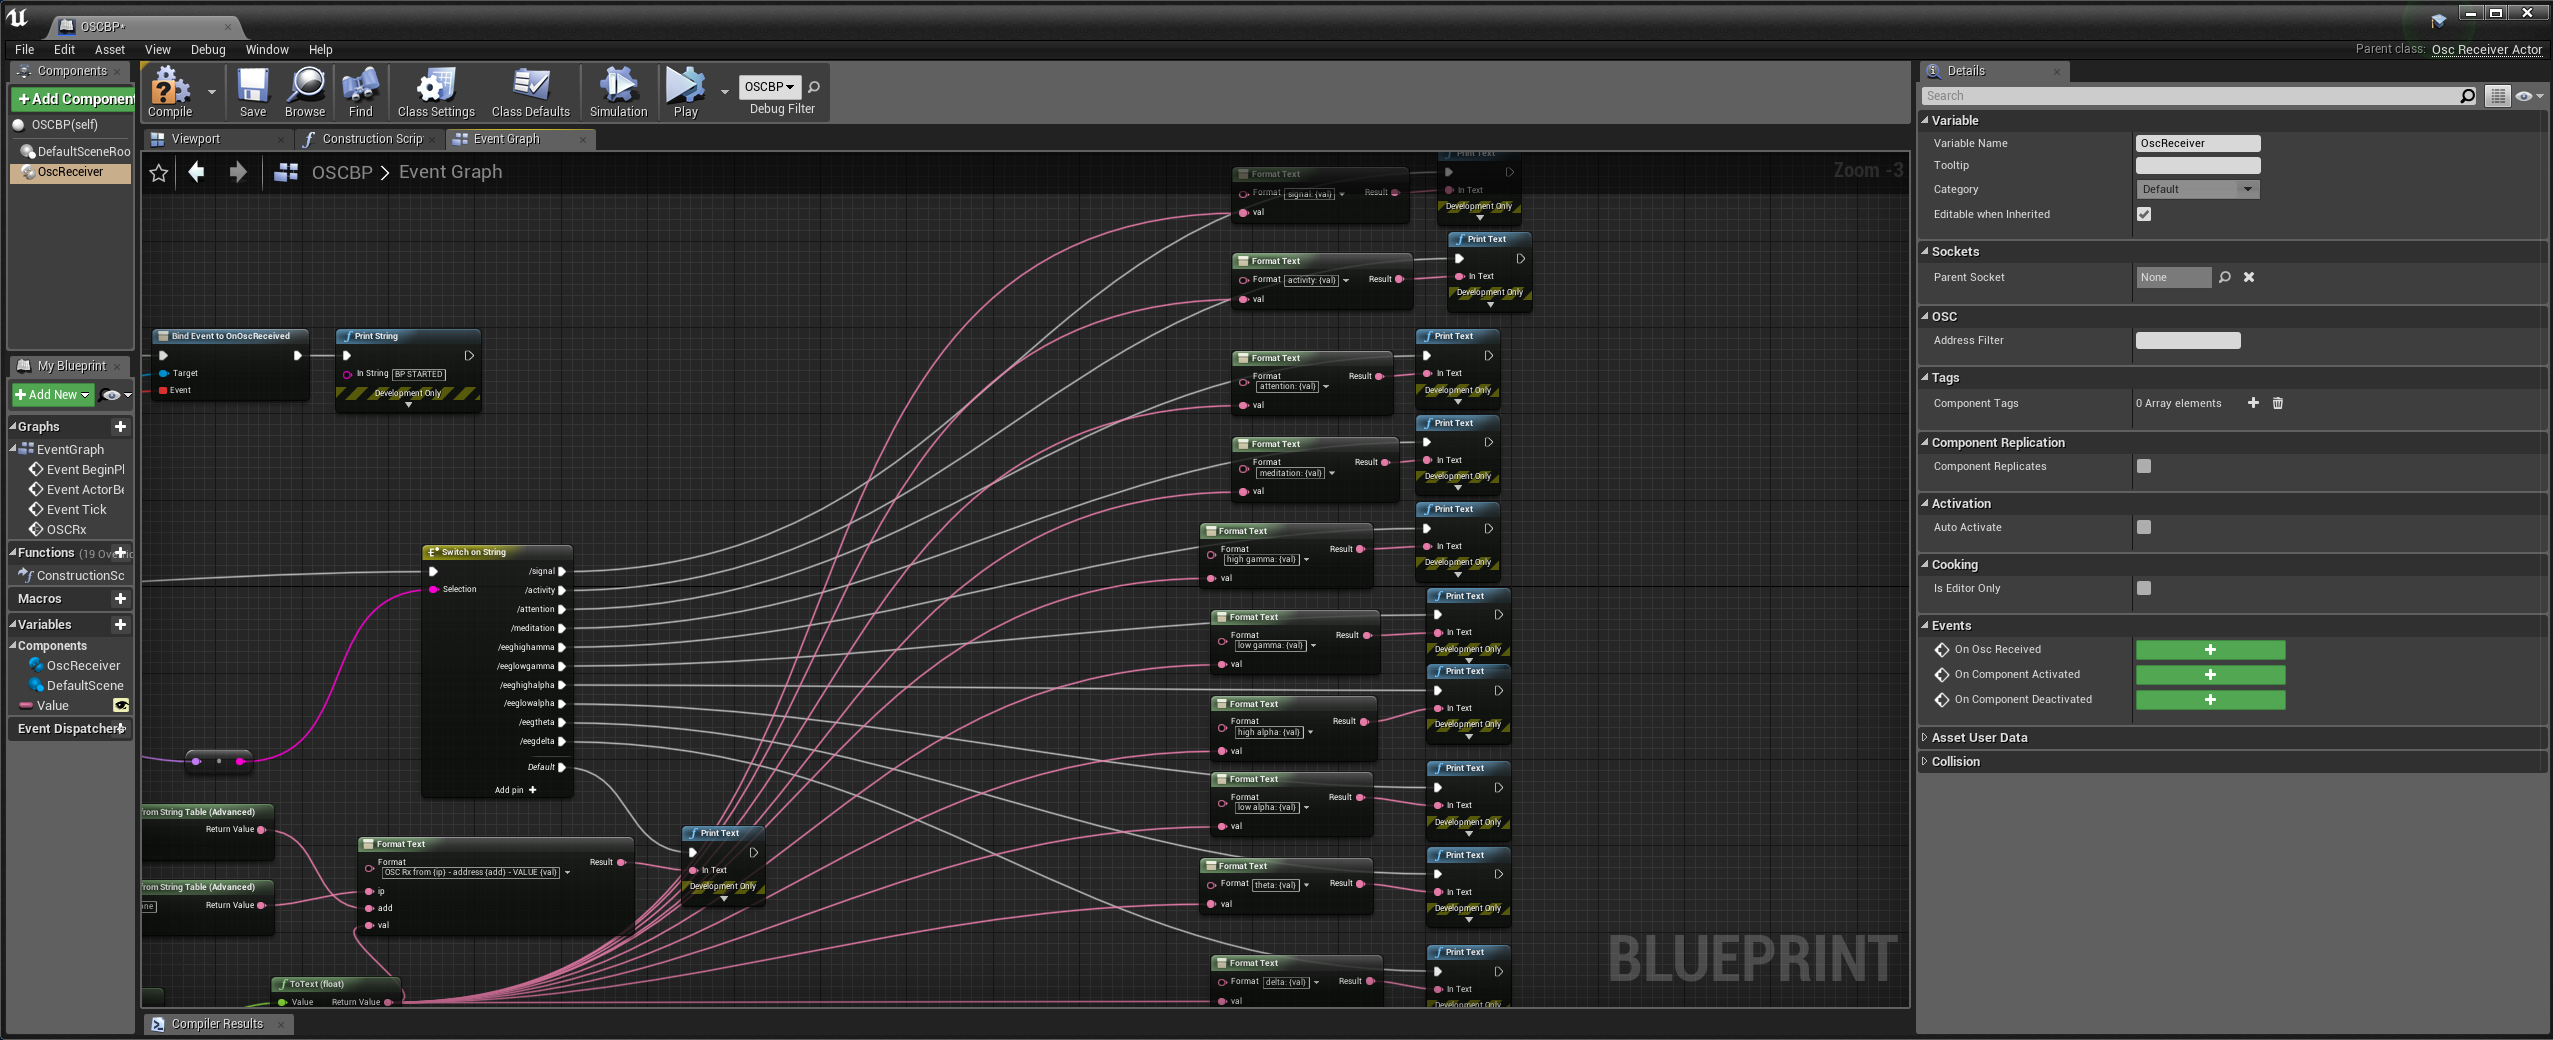Open Class Defaults
2553x1040 pixels.
tap(531, 92)
